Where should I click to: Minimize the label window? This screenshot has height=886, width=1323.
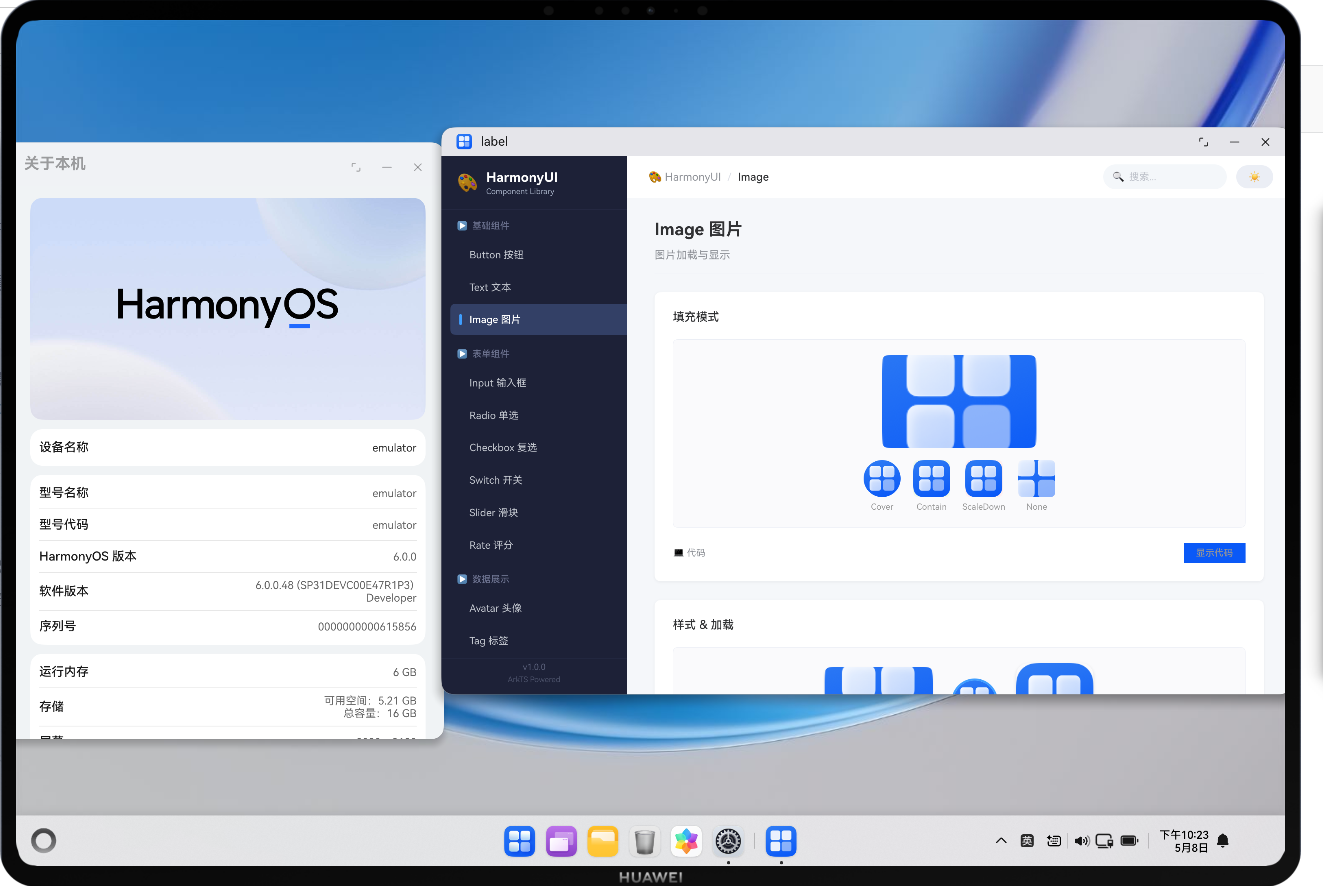pyautogui.click(x=1234, y=142)
